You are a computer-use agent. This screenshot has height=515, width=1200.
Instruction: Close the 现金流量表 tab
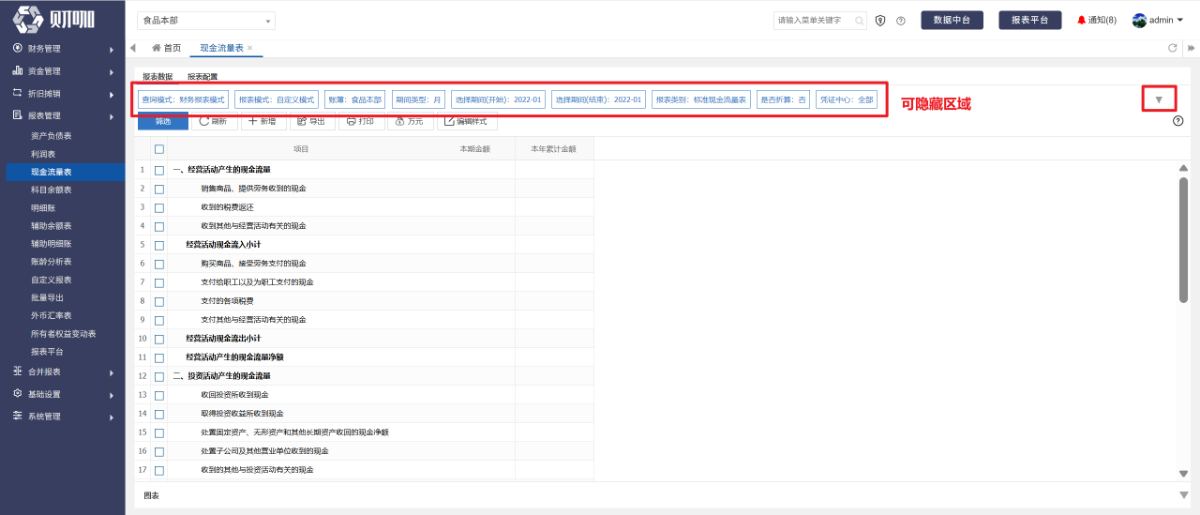250,48
